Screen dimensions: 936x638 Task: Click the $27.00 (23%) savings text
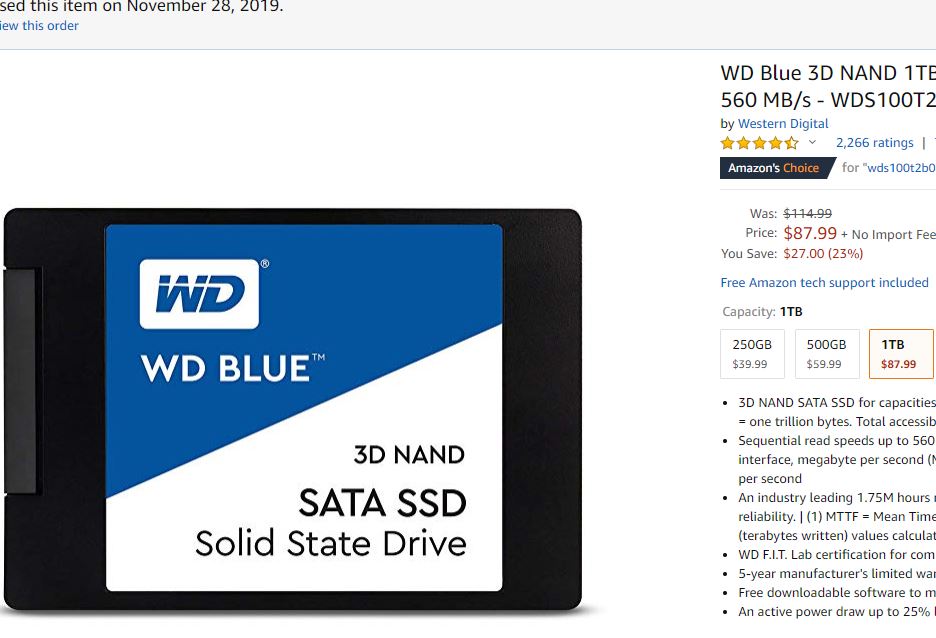pyautogui.click(x=823, y=253)
